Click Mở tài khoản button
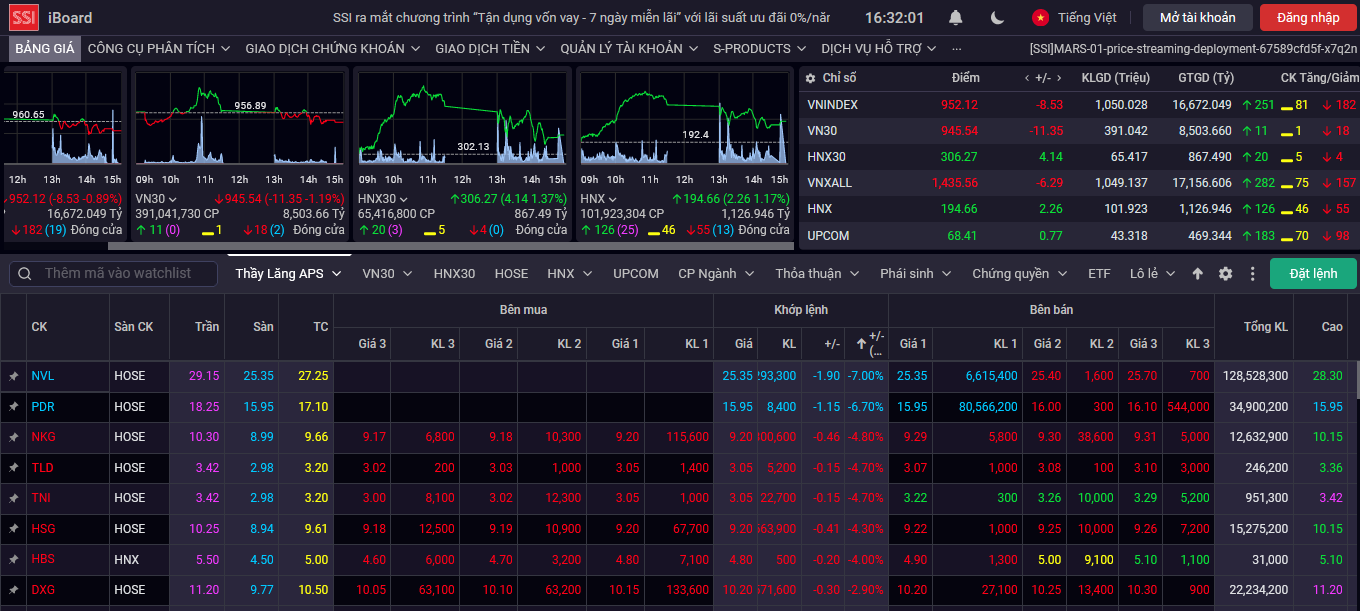Viewport: 1360px width, 611px height. (x=1197, y=18)
